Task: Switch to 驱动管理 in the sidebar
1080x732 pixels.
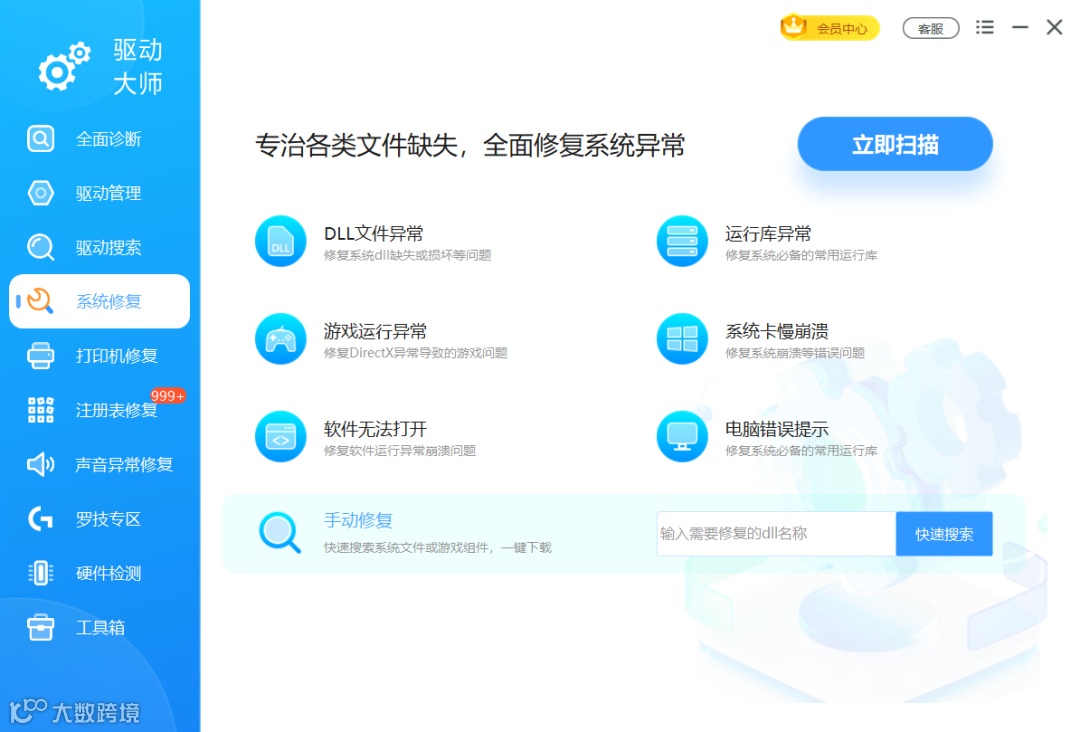Action: 99,193
